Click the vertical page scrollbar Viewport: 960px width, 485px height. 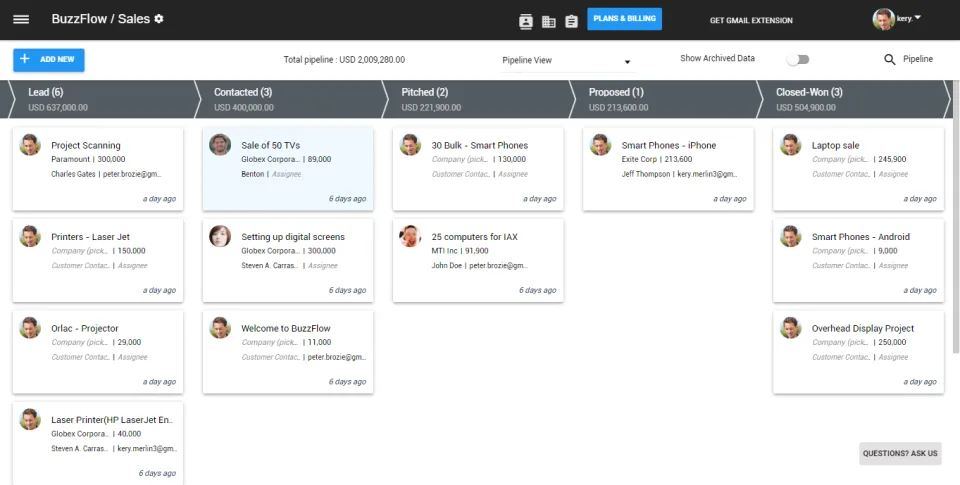coord(956,217)
